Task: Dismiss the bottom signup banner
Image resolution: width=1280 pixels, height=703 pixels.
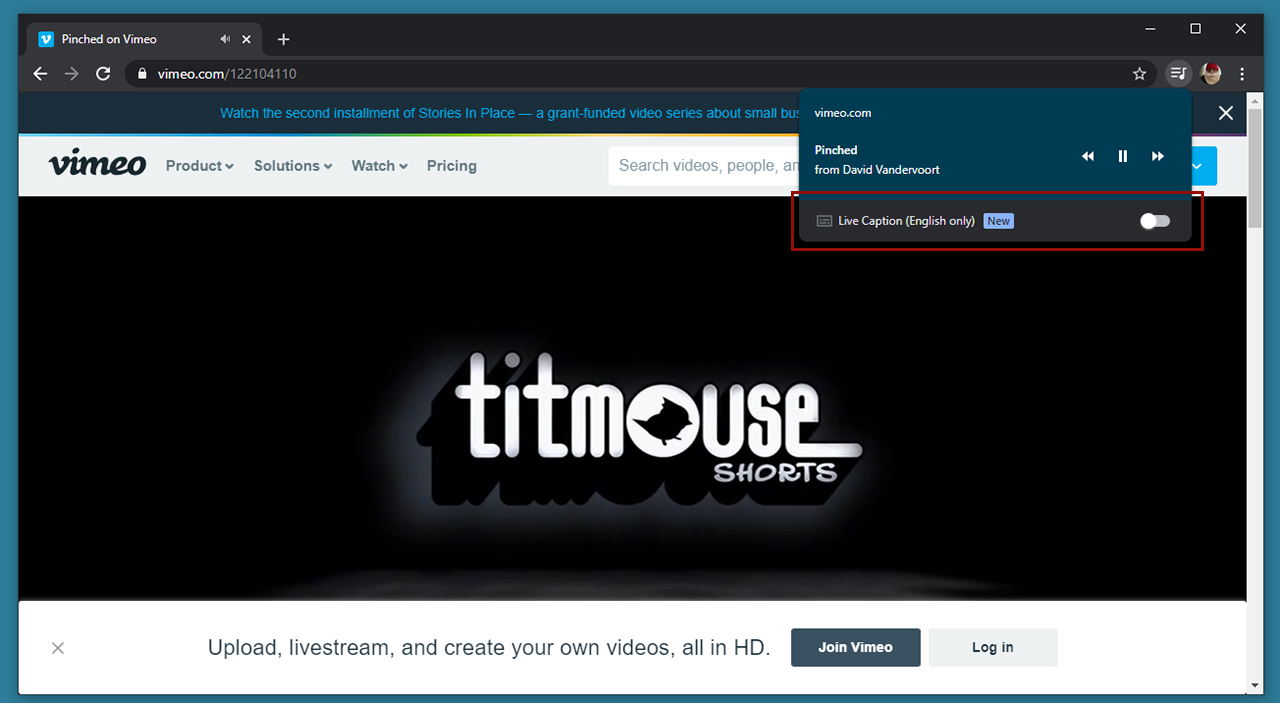Action: pyautogui.click(x=58, y=648)
